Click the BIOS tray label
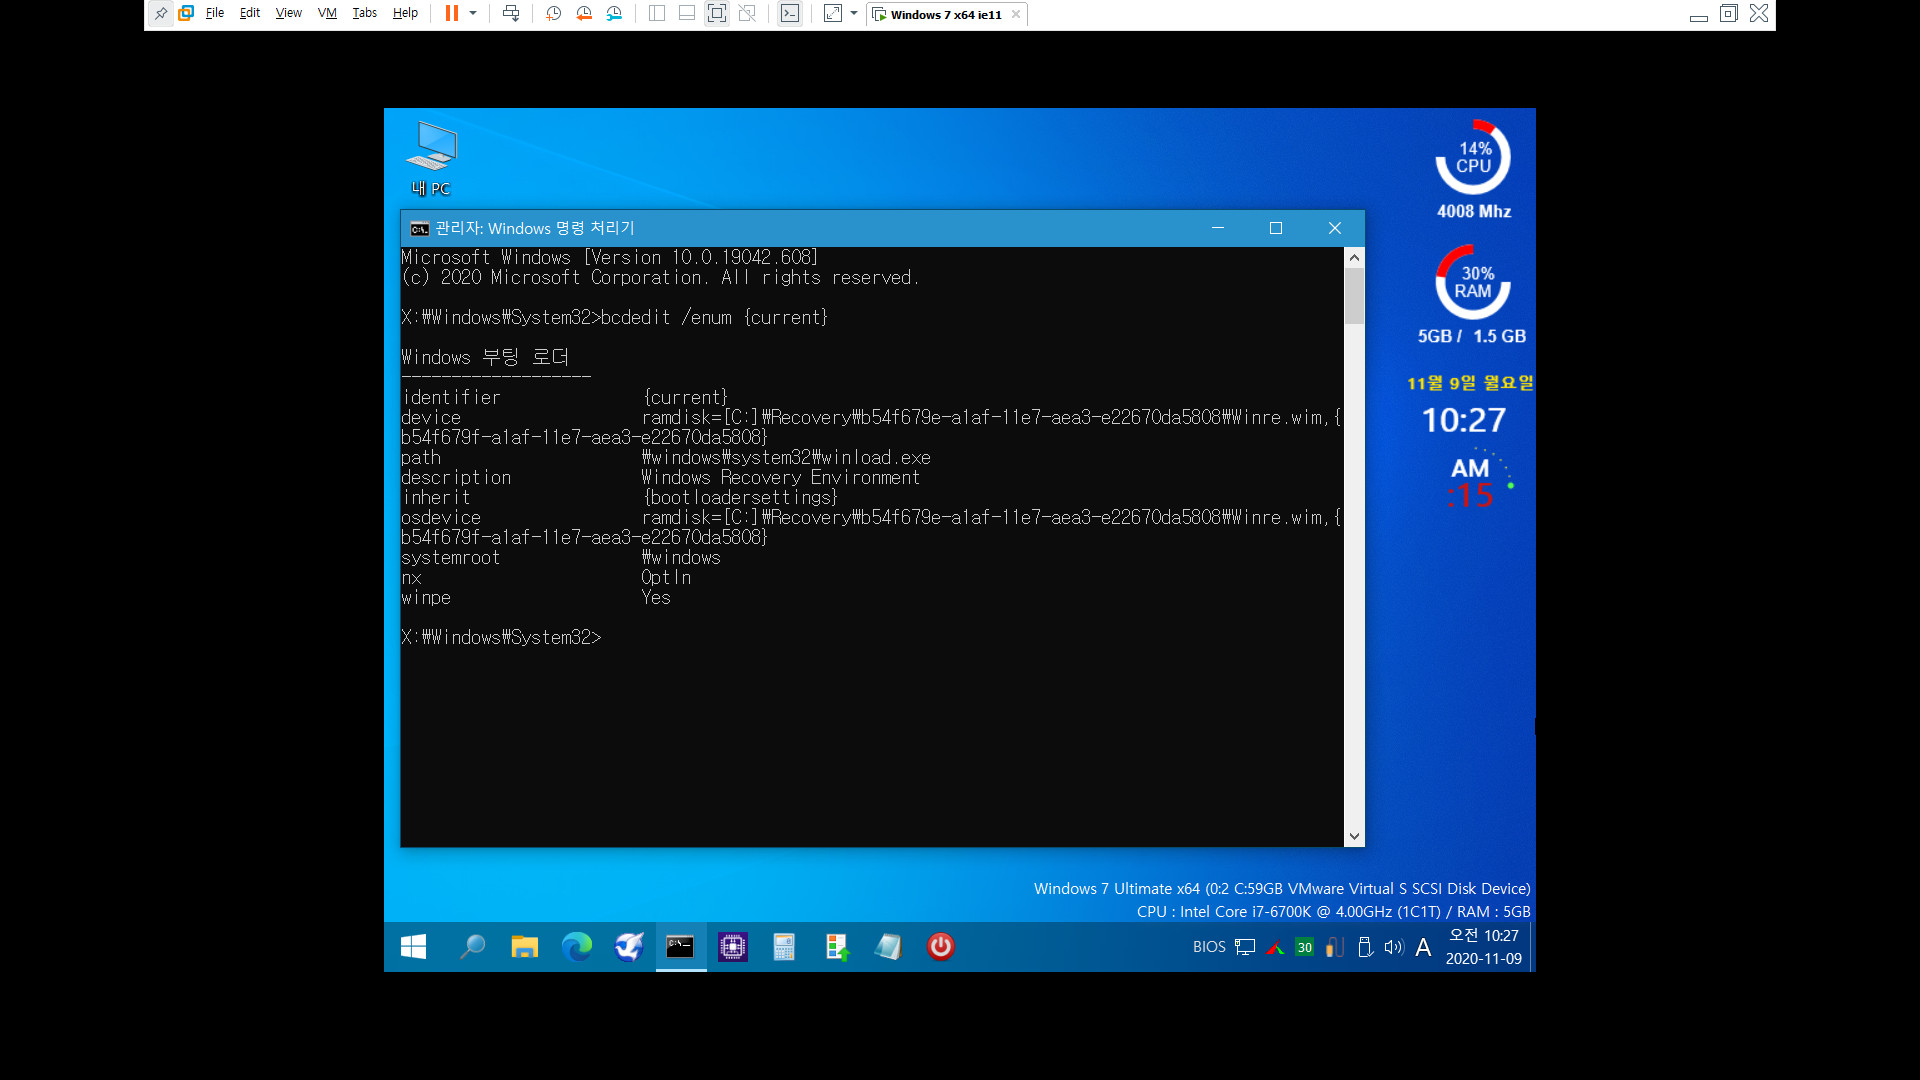The width and height of the screenshot is (1920, 1080). tap(1209, 947)
